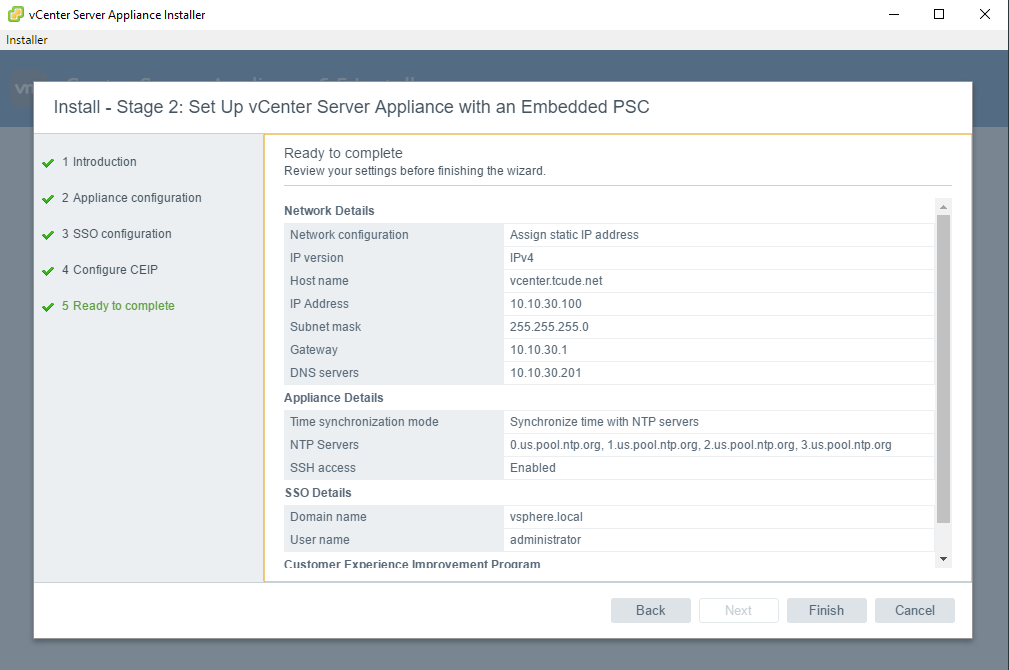Click the 'NTP Servers' label
The height and width of the screenshot is (670, 1009).
click(324, 445)
